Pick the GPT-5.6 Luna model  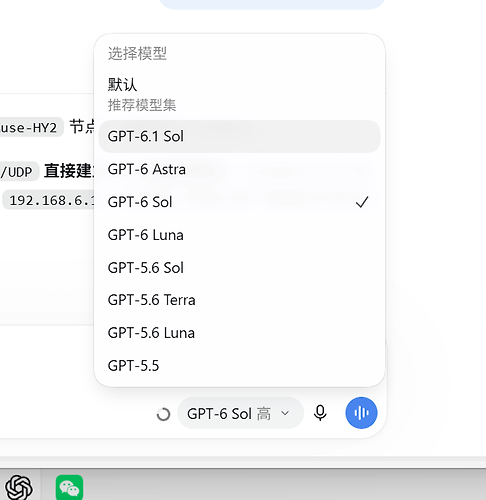239,333
